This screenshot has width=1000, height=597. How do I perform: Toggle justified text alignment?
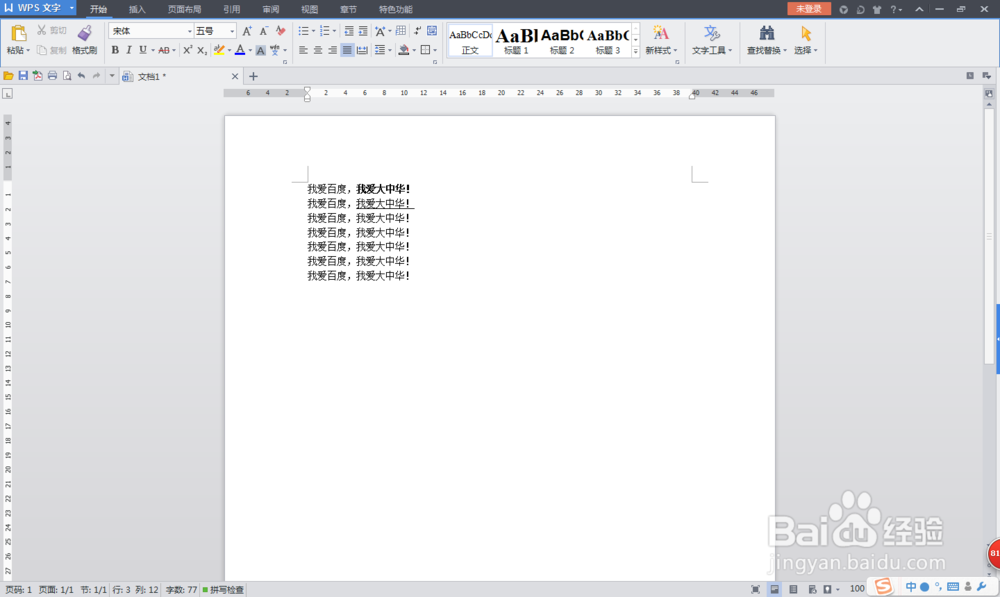click(x=347, y=50)
